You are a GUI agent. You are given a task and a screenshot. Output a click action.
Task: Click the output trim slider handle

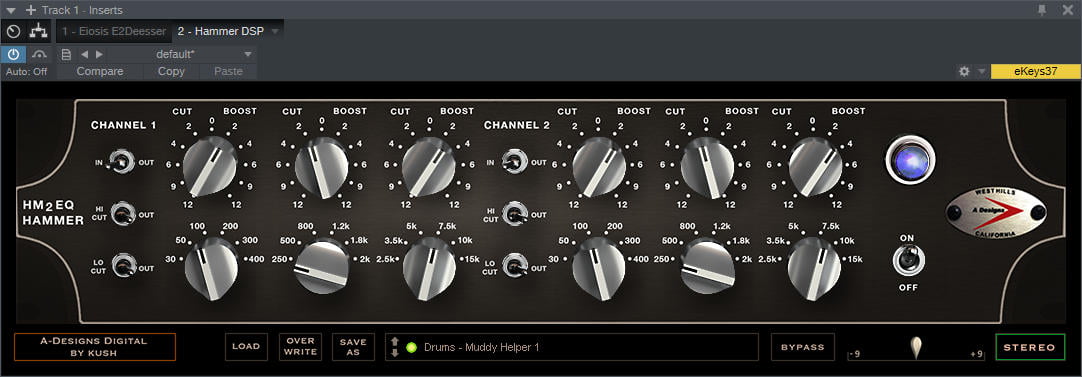[916, 347]
